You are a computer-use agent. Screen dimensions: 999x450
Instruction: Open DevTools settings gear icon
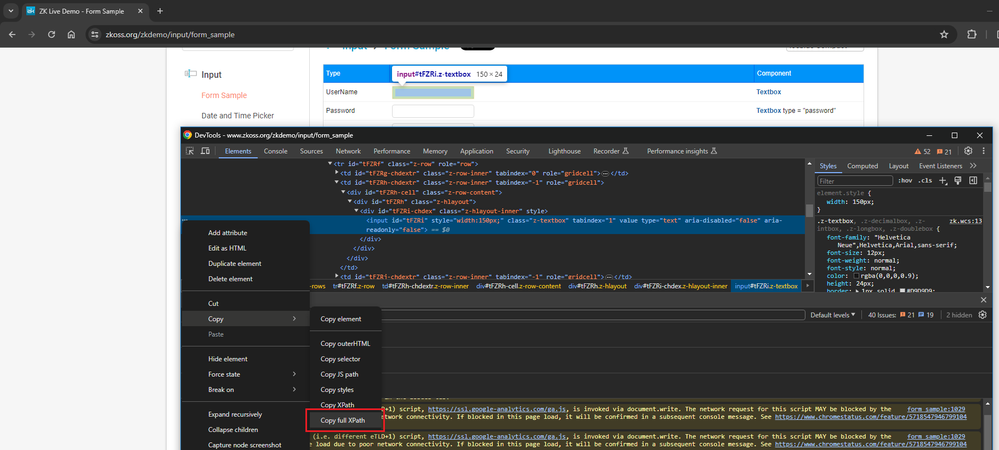968,151
